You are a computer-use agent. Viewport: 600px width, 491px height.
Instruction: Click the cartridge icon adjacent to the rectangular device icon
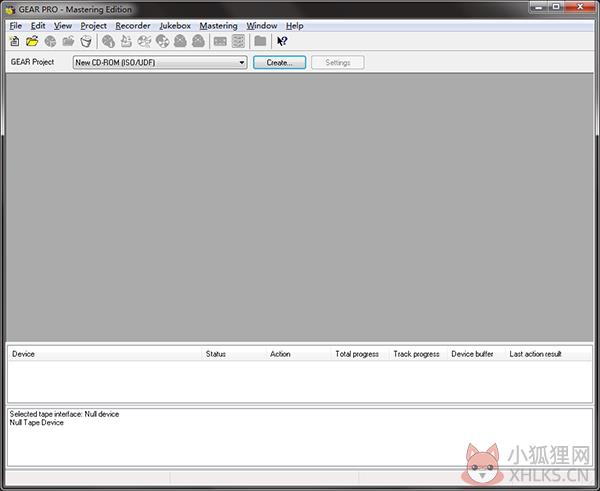pos(198,41)
